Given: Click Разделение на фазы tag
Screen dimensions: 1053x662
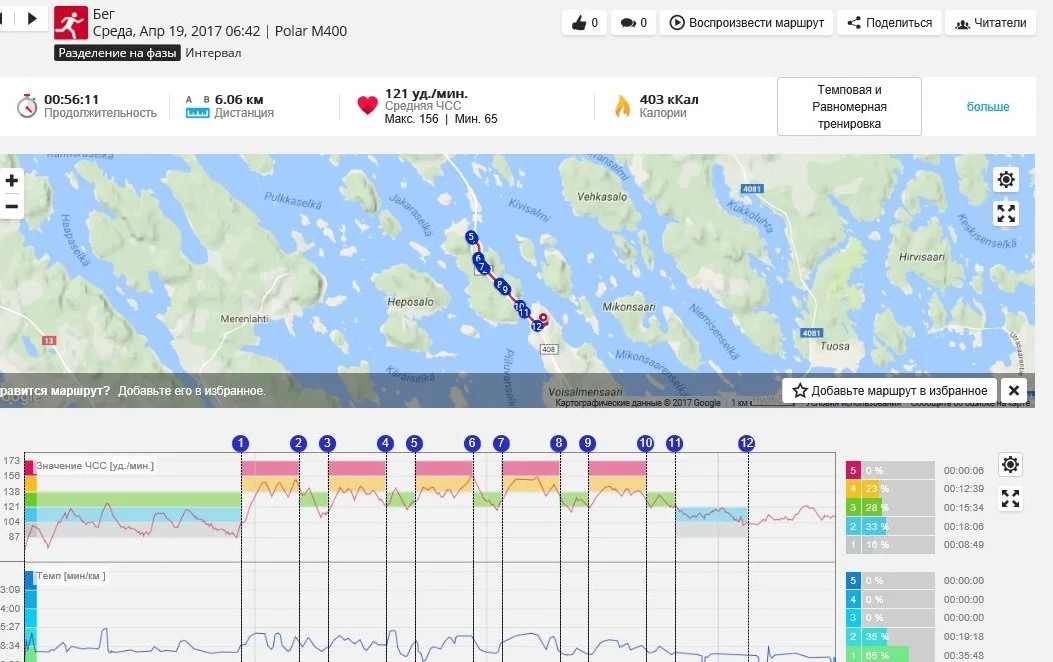Looking at the screenshot, I should (118, 53).
